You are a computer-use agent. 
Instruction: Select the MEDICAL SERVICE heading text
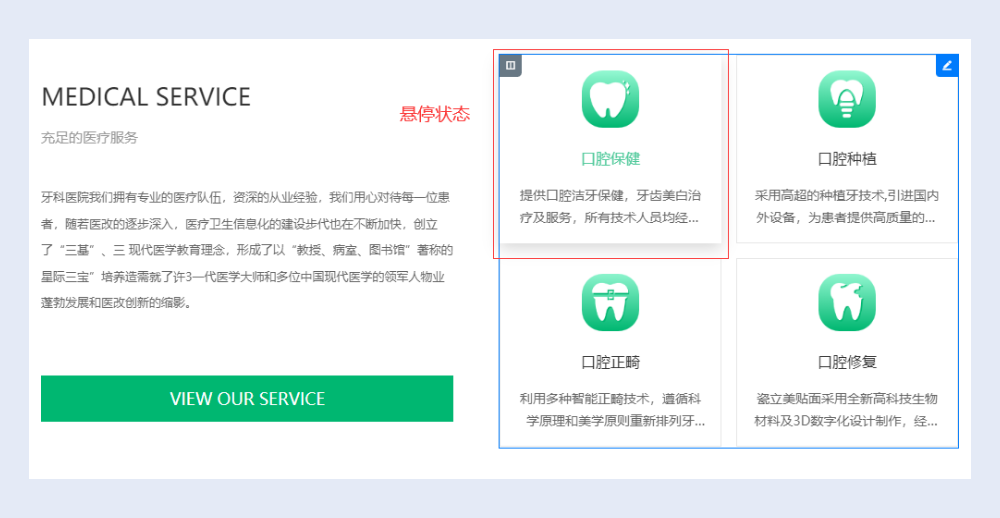[146, 97]
